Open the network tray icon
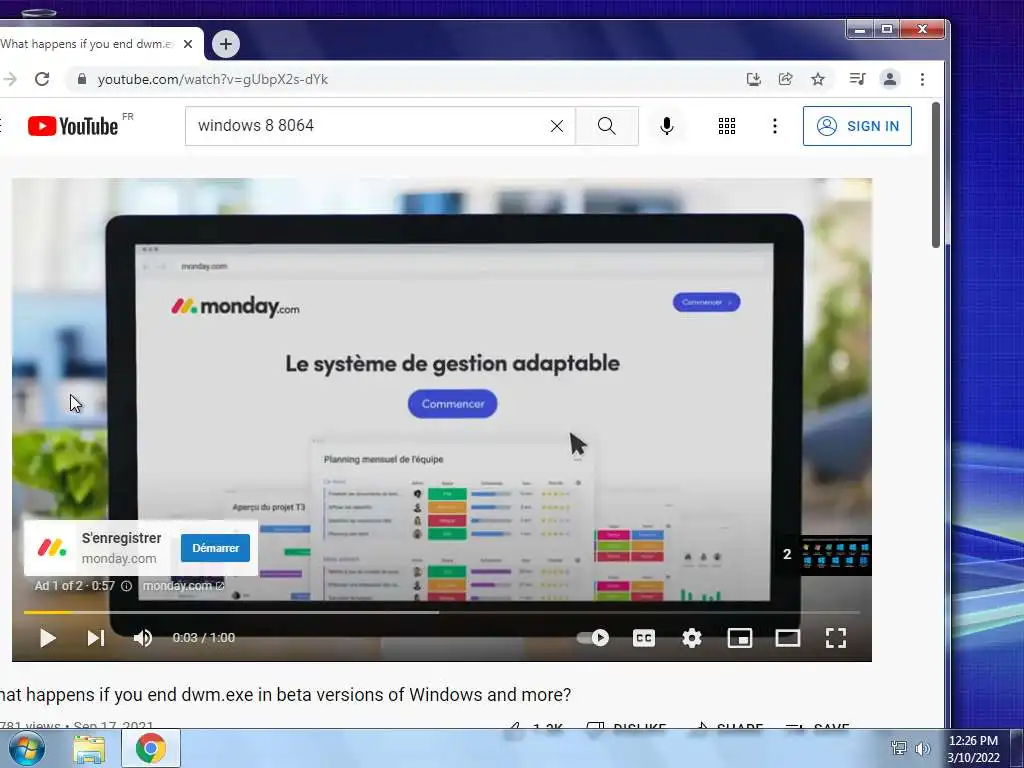 tap(899, 748)
